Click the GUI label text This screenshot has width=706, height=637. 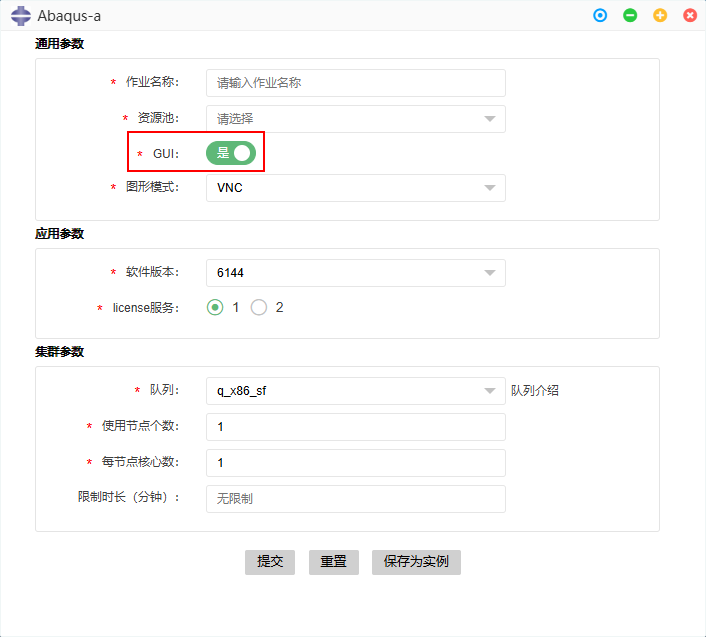click(x=166, y=154)
